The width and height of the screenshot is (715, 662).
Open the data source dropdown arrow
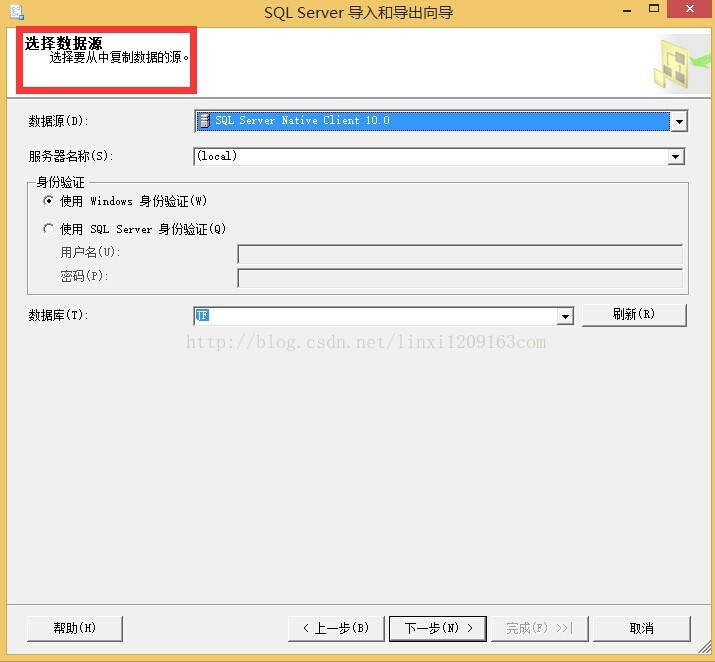[679, 121]
